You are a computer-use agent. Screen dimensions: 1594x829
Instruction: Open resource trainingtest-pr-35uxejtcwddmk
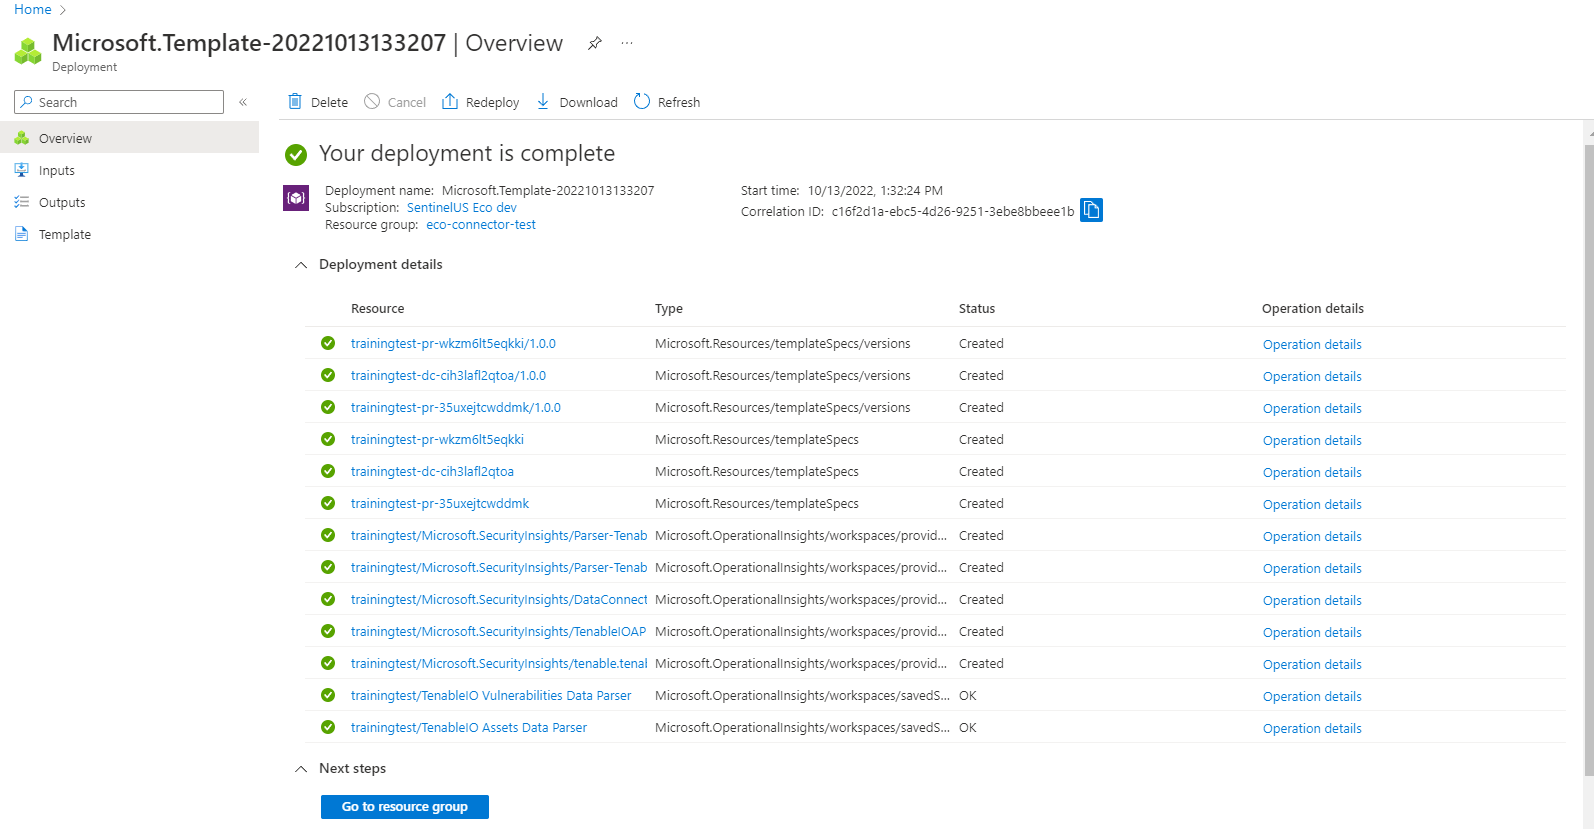pos(440,503)
